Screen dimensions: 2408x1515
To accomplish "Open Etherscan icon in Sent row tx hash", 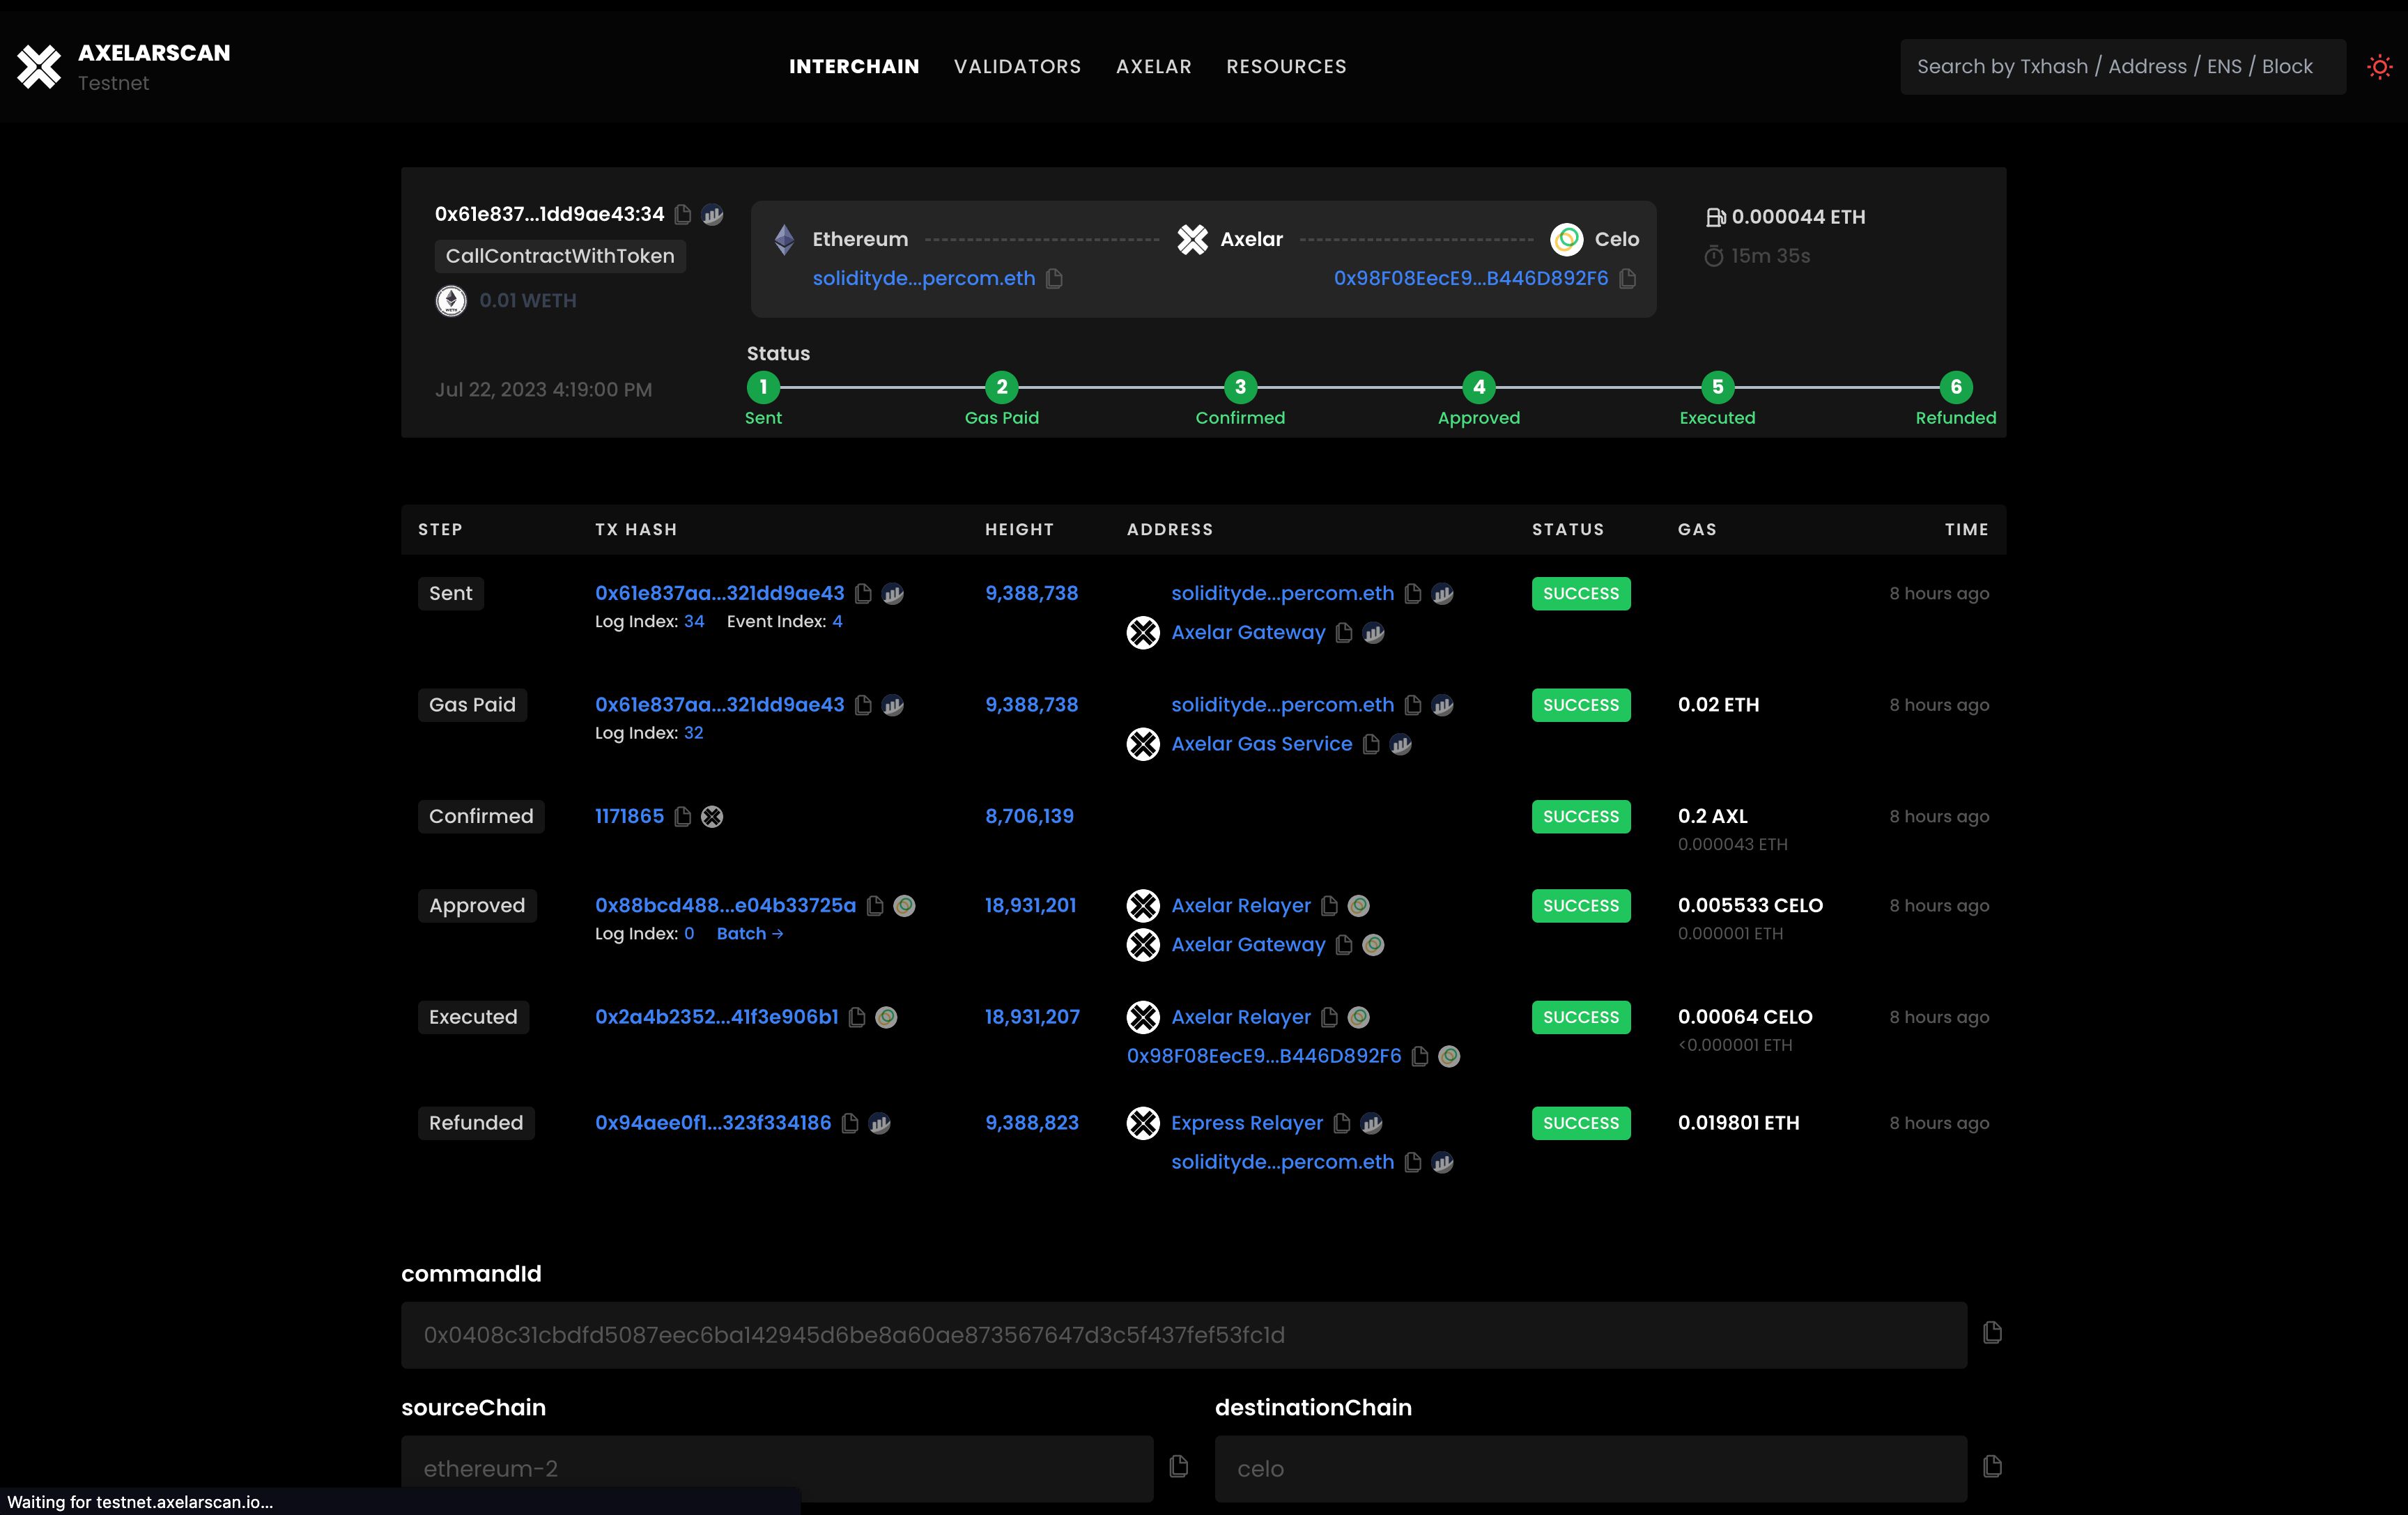I will click(893, 593).
